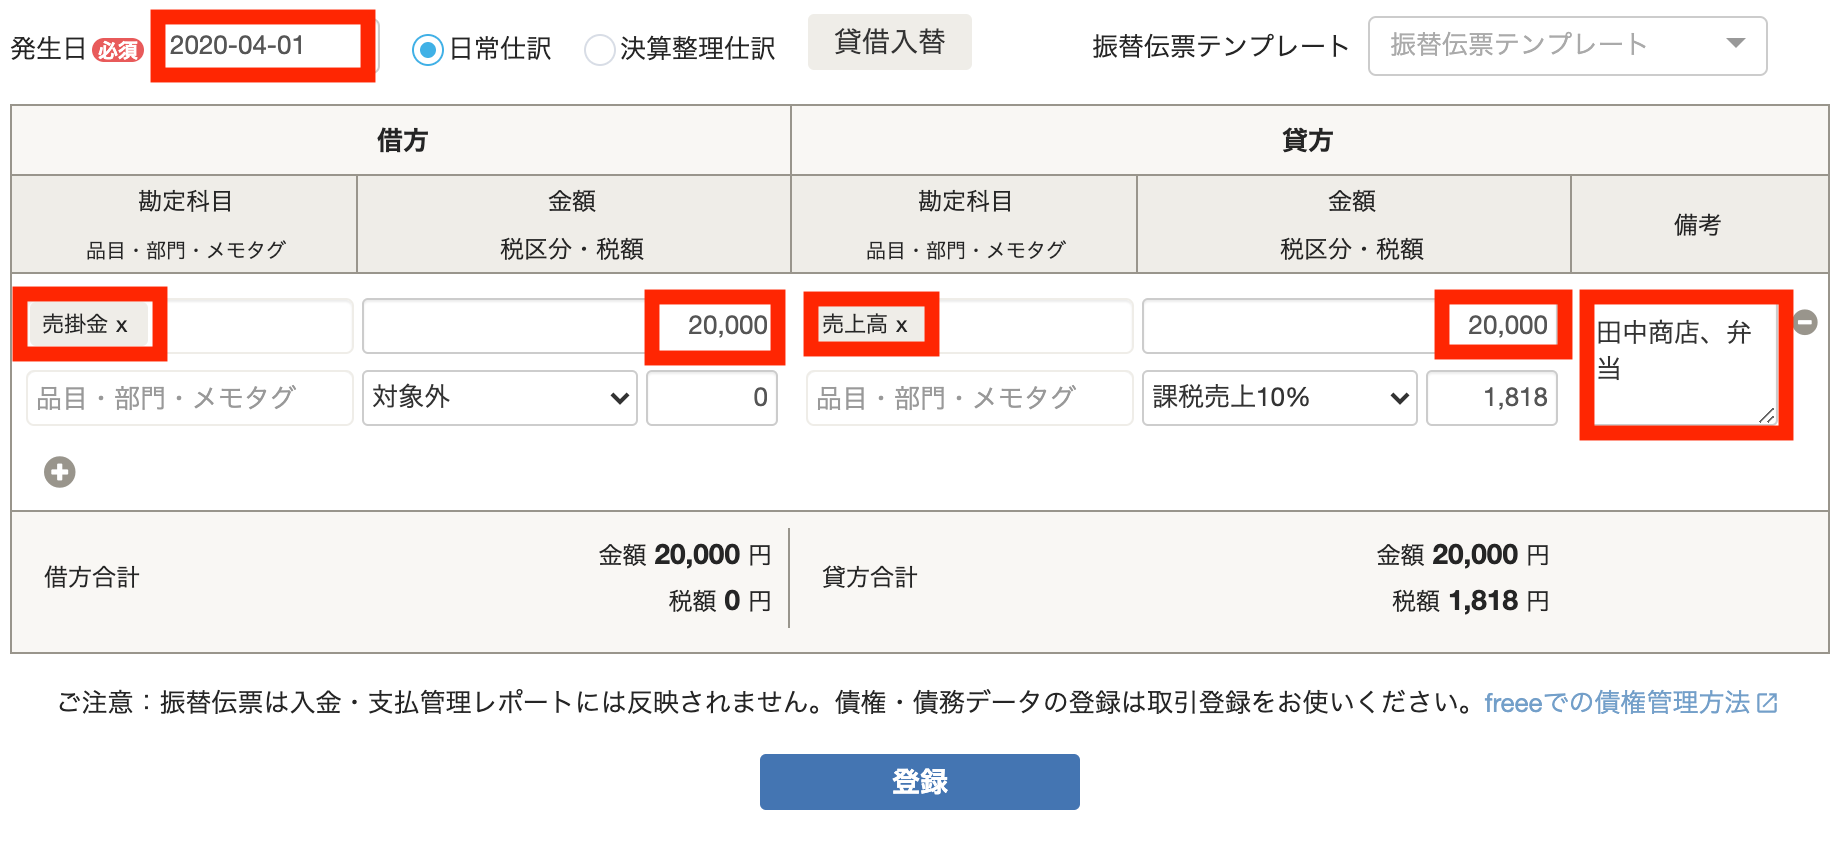Click the blue 登録 button
1844x856 pixels.
pyautogui.click(x=920, y=782)
